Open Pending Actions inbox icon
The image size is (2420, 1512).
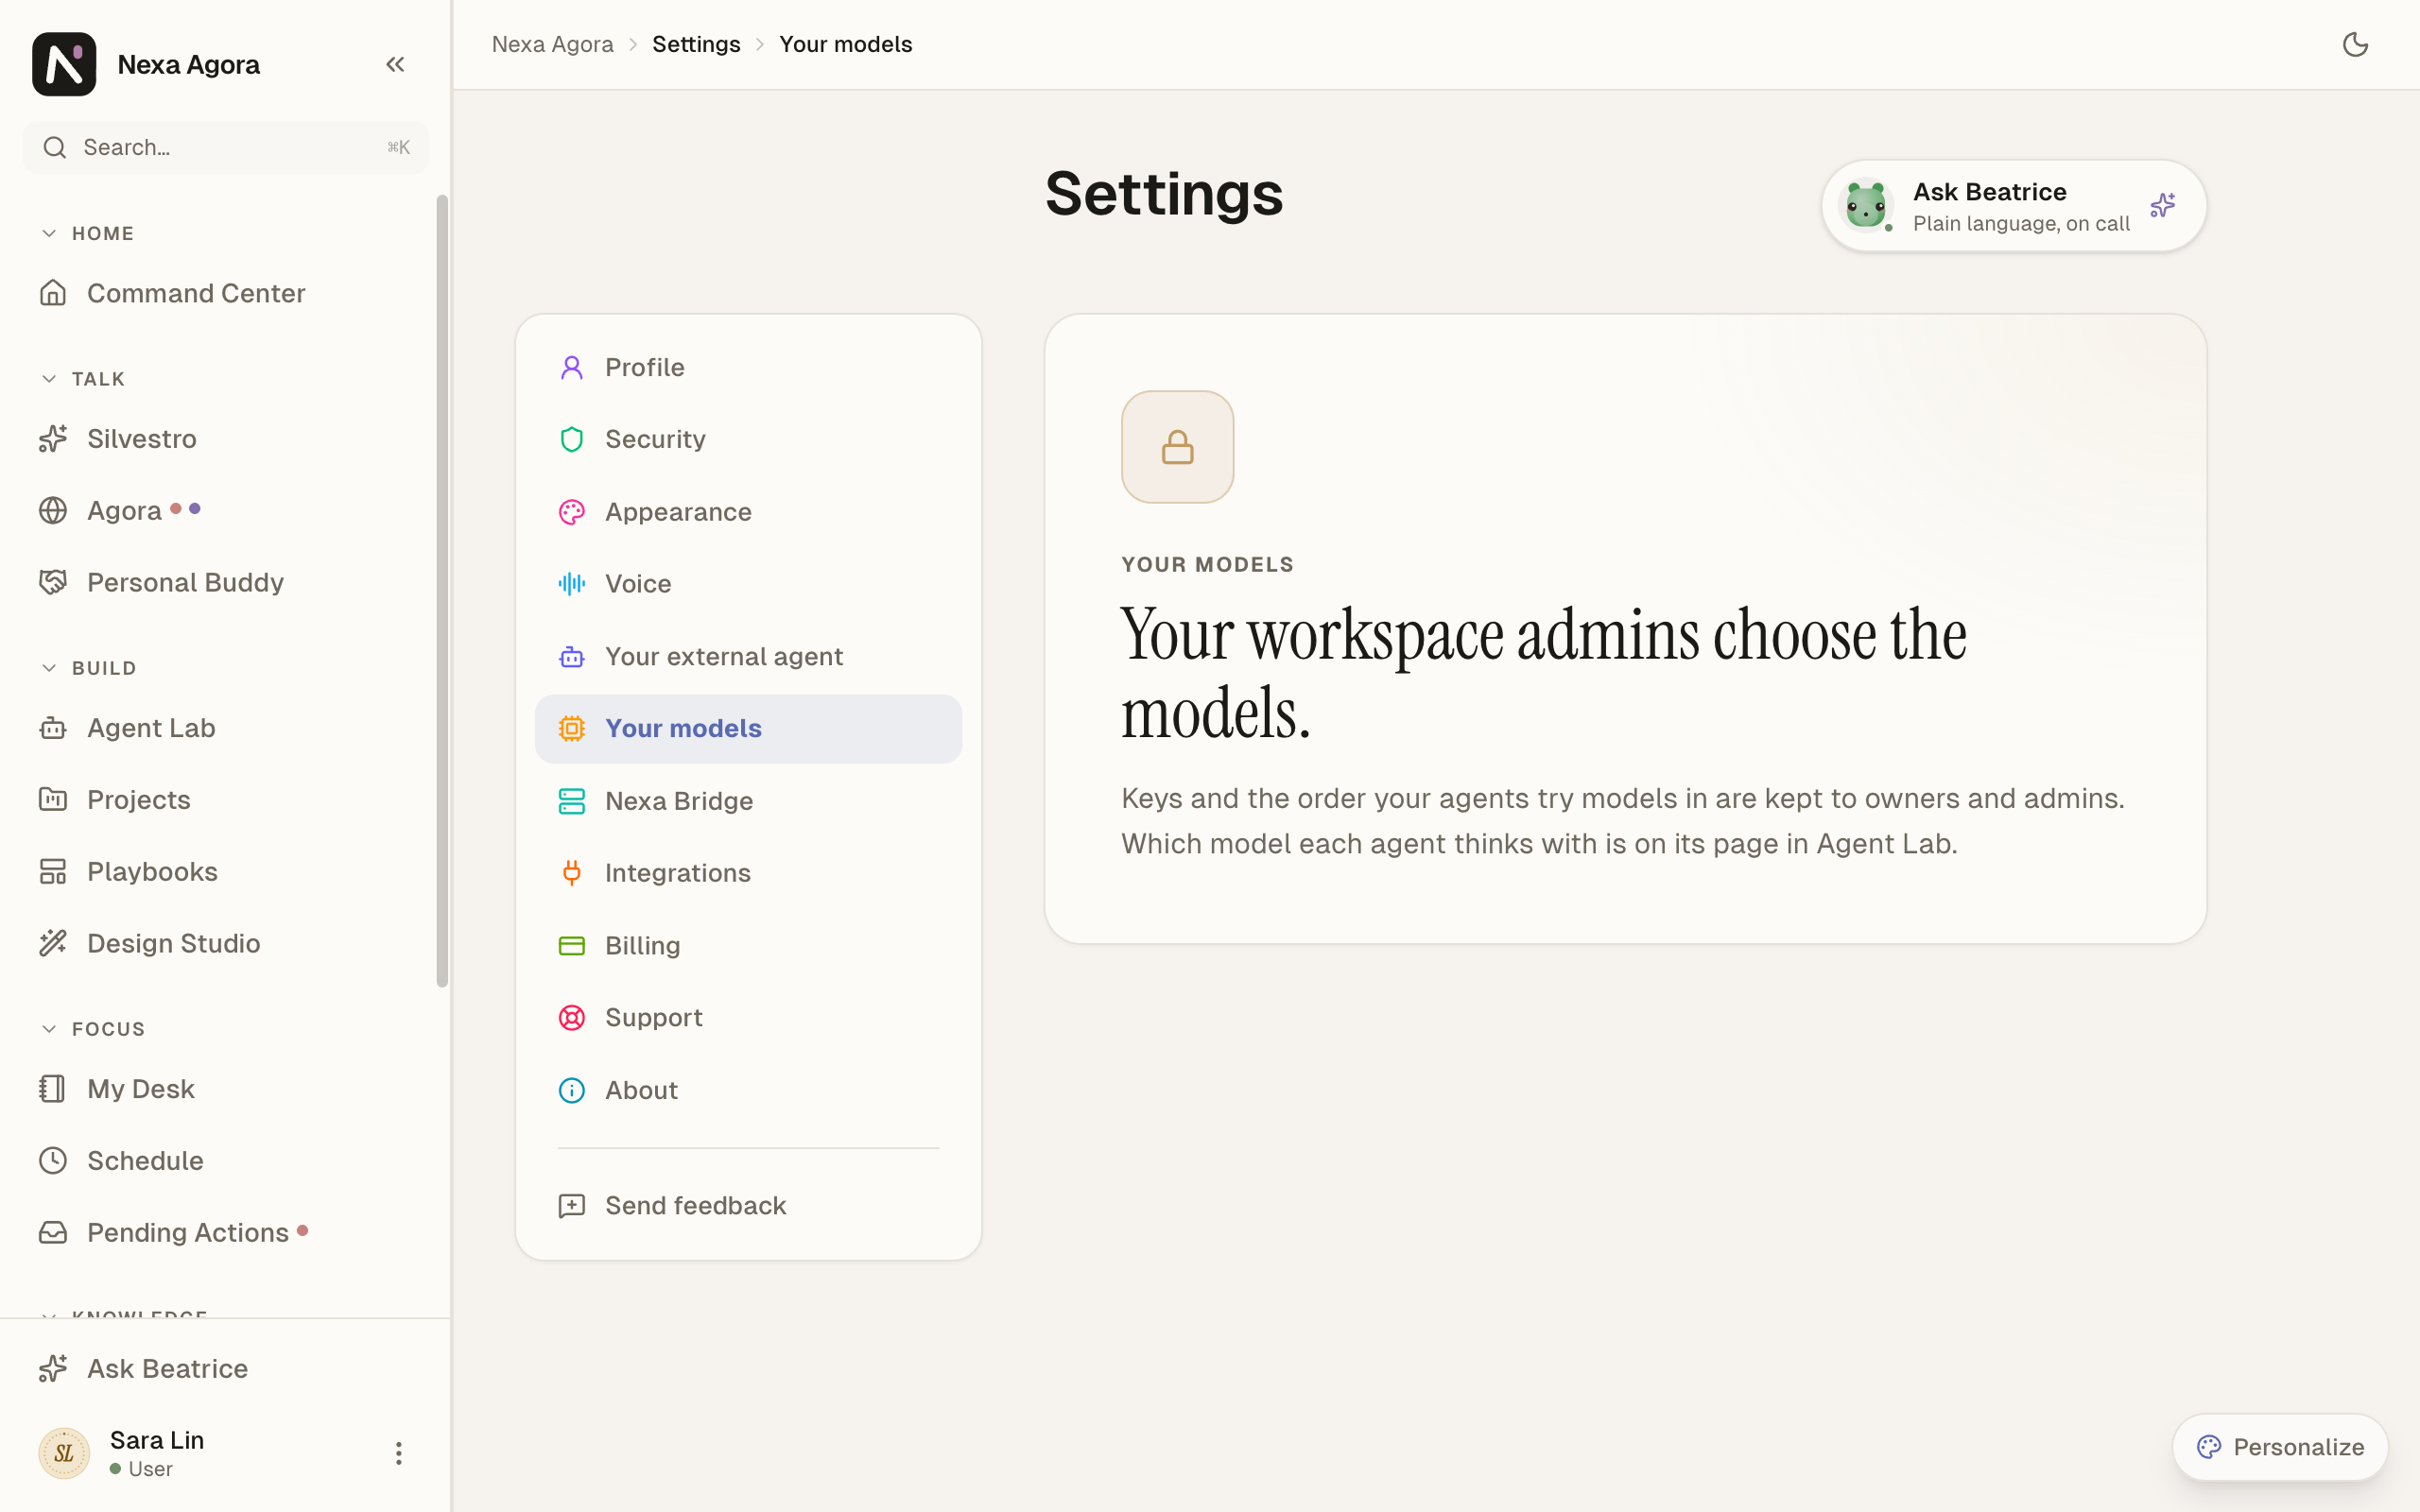(53, 1233)
